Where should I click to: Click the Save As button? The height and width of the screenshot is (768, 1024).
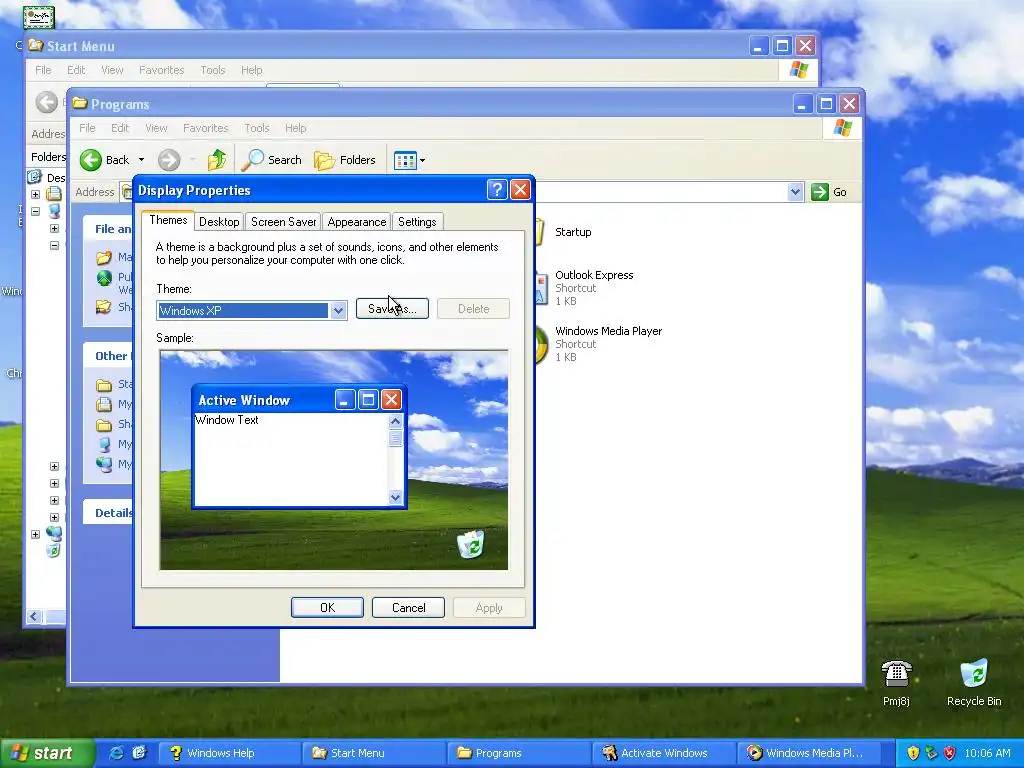(x=392, y=309)
